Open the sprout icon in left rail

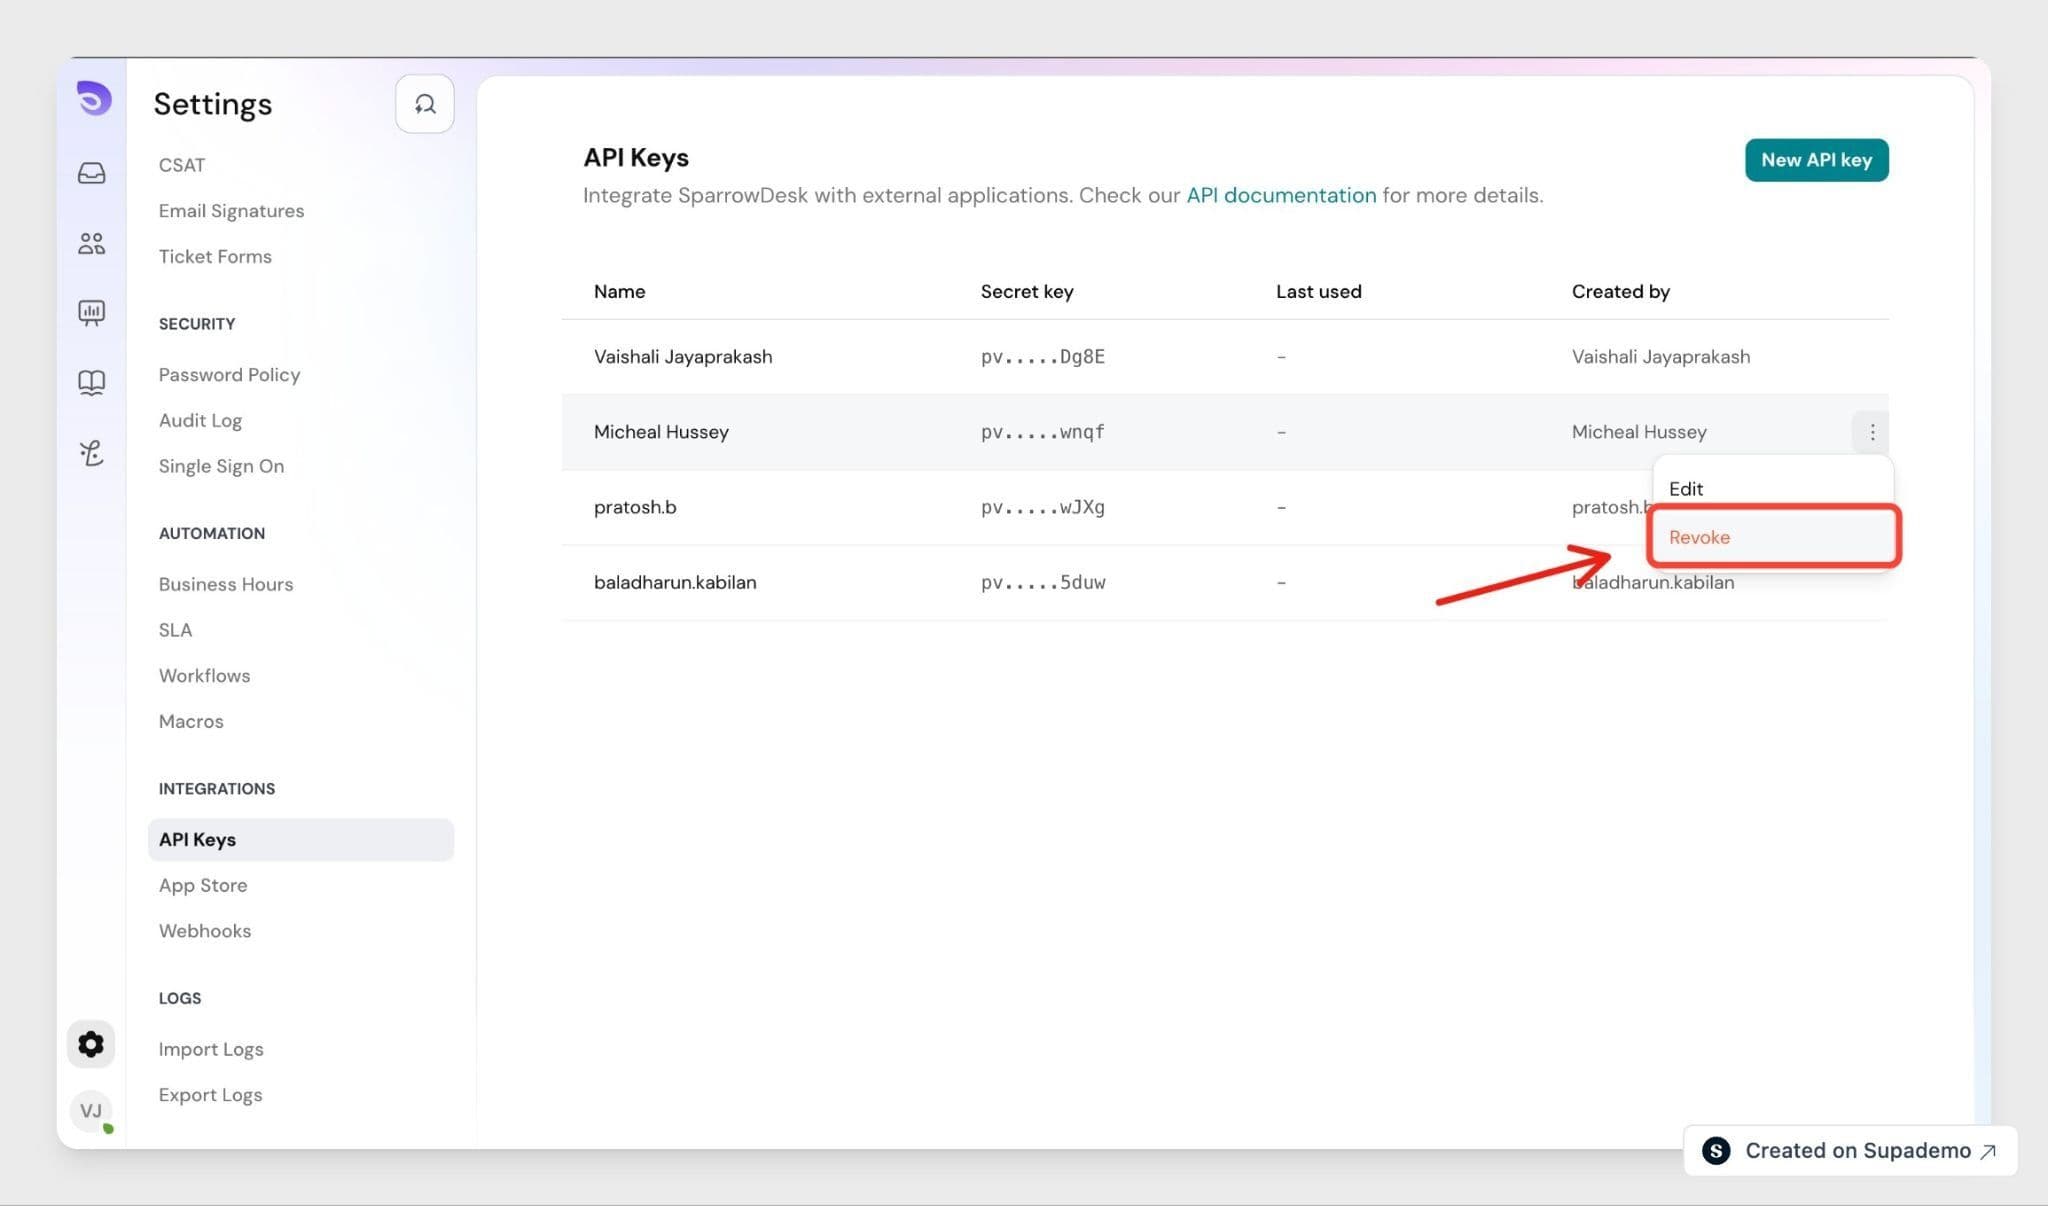(91, 453)
